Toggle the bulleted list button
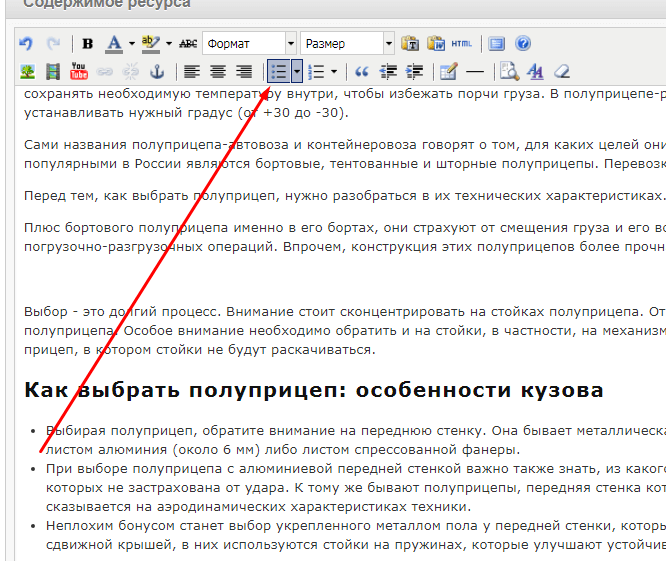The width and height of the screenshot is (666, 561). pos(279,71)
